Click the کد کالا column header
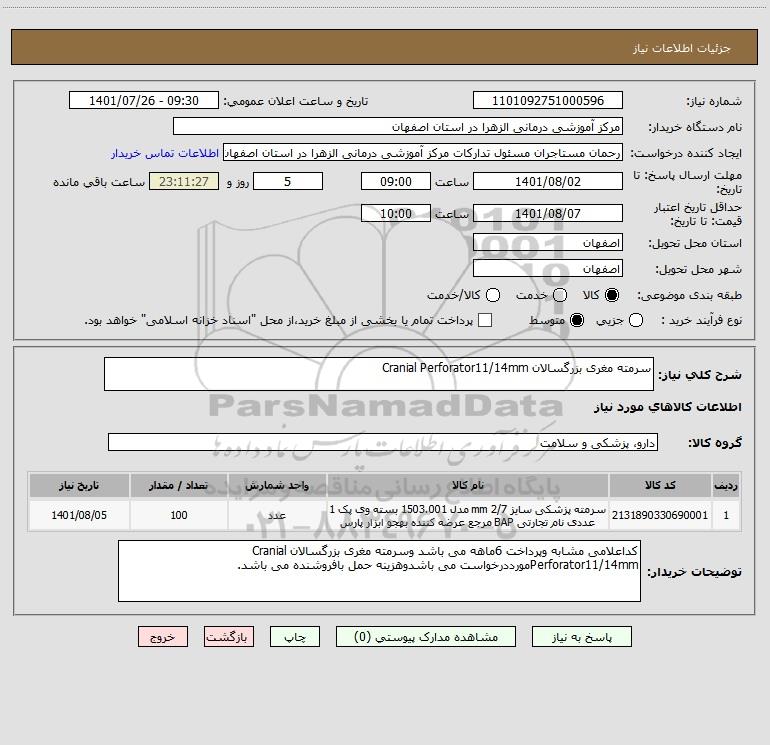770x745 pixels. (660, 485)
